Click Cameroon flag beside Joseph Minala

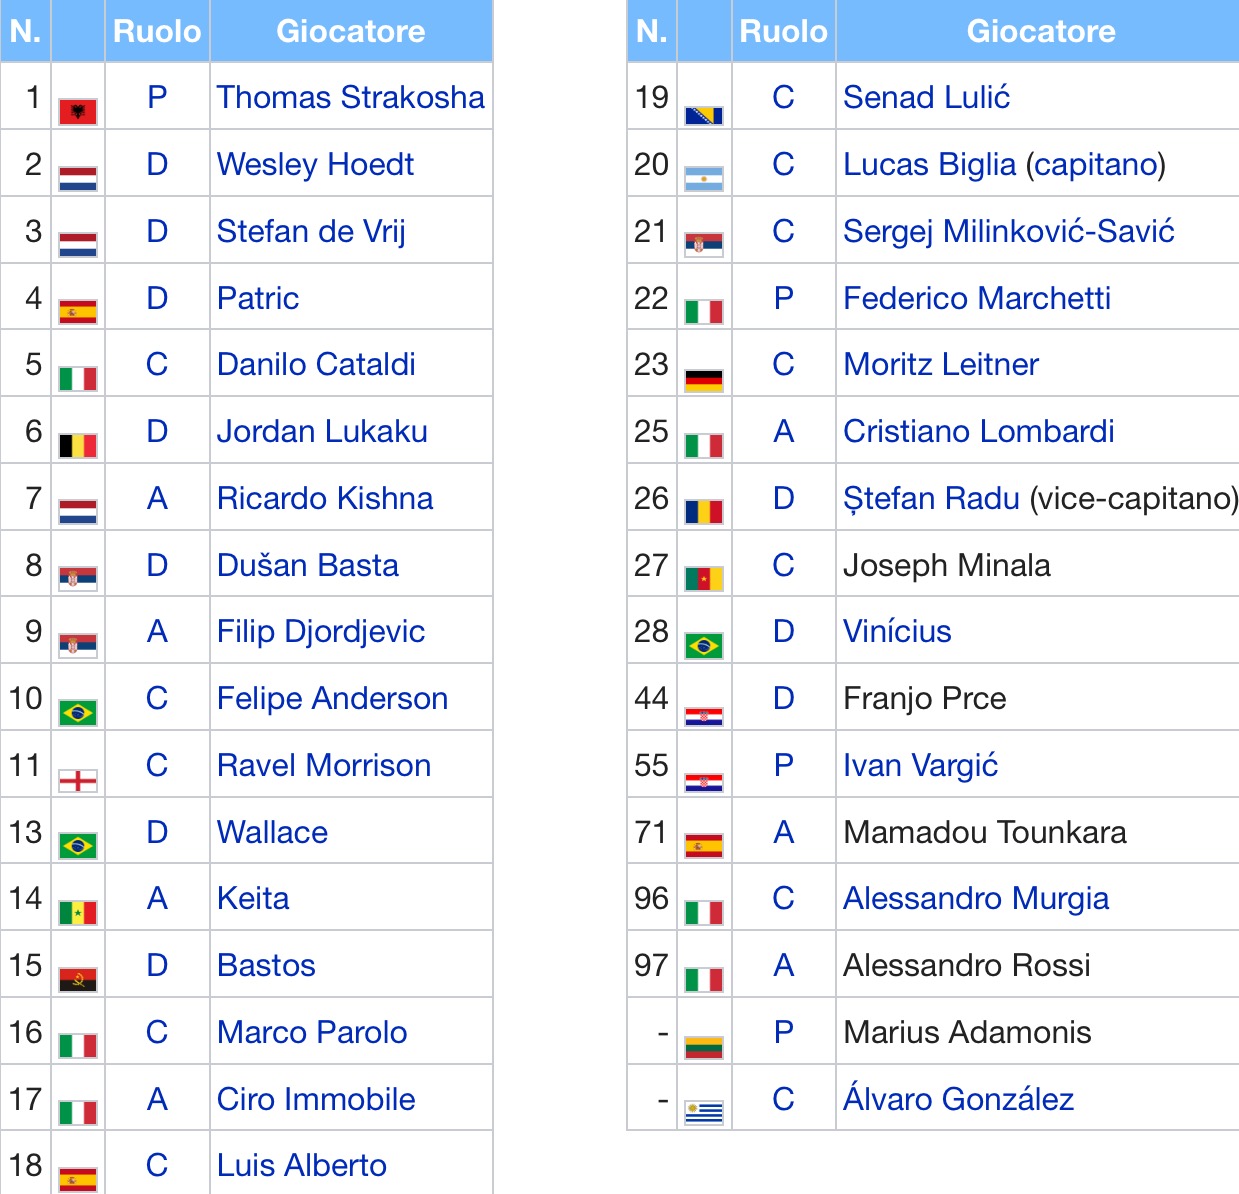[x=704, y=579]
